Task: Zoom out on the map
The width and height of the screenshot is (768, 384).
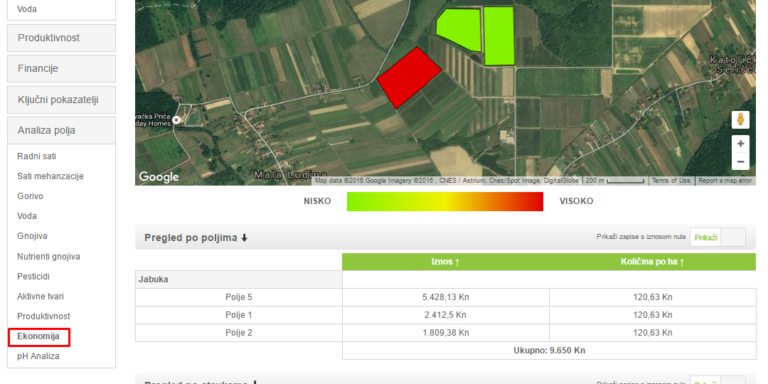Action: [740, 161]
